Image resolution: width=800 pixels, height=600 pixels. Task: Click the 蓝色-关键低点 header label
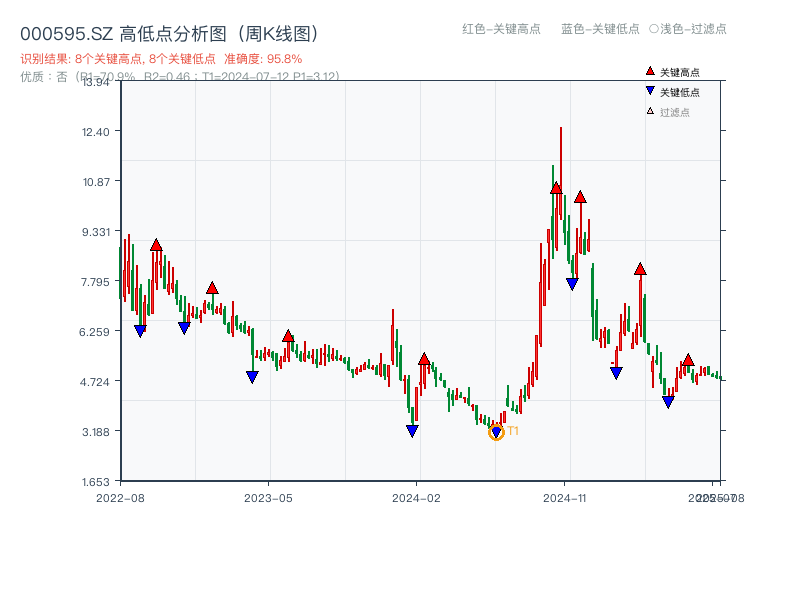600,29
